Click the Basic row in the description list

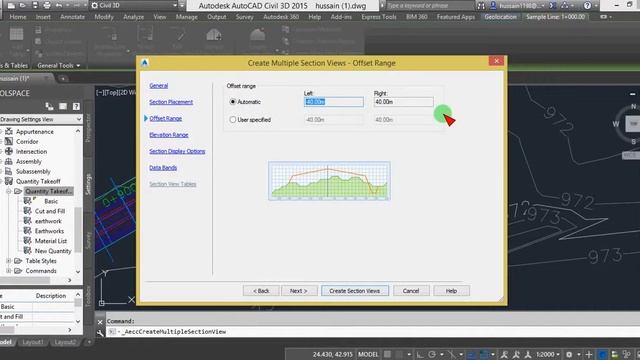point(37,307)
